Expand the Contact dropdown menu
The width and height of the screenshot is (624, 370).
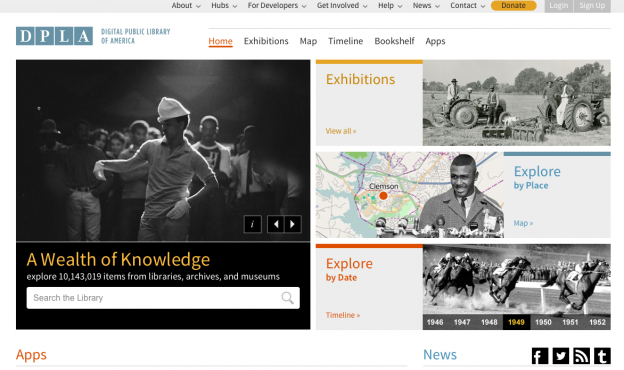[x=468, y=6]
